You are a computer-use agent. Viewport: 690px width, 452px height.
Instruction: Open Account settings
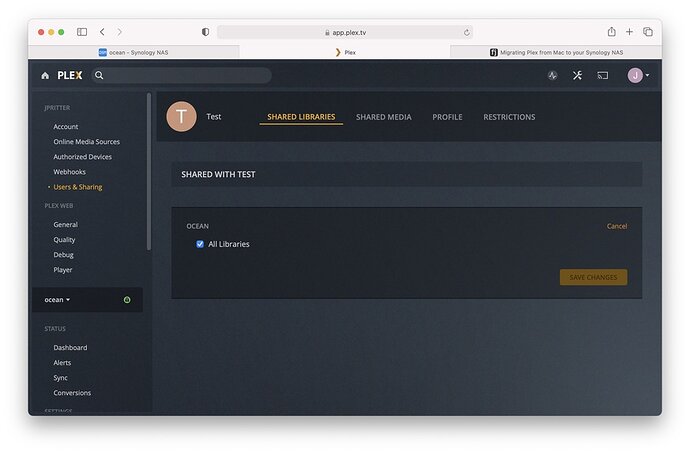(x=66, y=127)
